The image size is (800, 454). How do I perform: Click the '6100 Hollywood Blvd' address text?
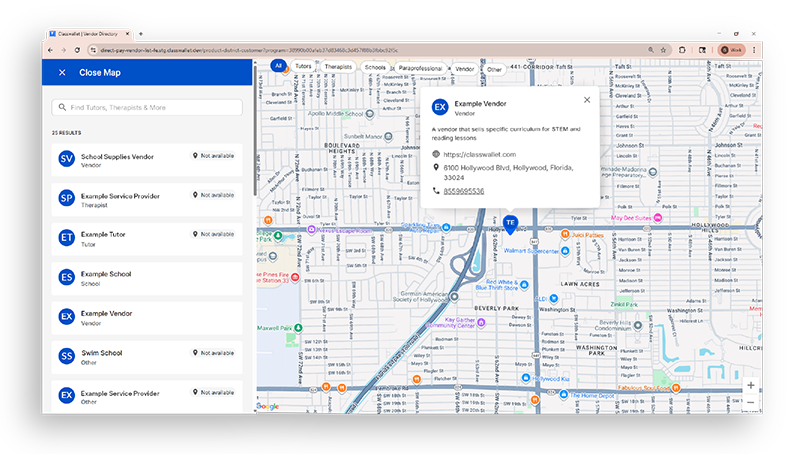[x=508, y=172]
